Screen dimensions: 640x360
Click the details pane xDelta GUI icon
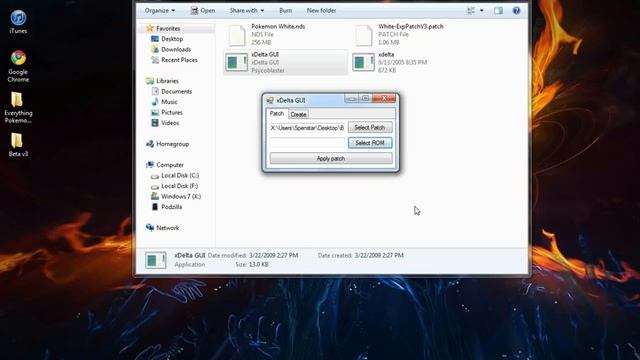[x=156, y=260]
